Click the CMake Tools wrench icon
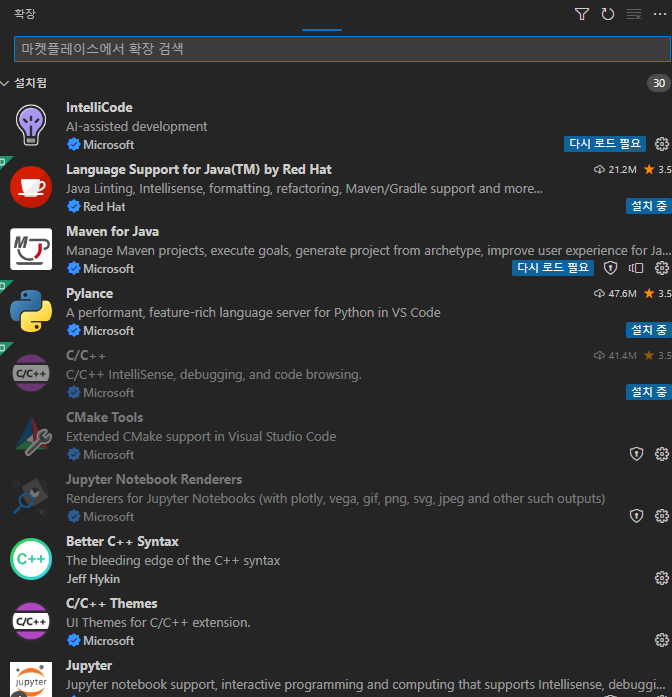 point(33,437)
